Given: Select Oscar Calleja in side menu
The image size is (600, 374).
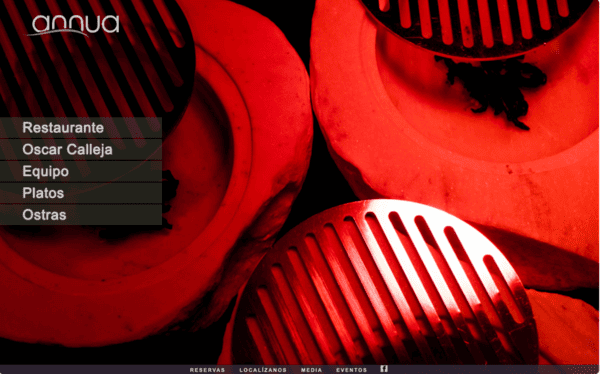Looking at the screenshot, I should [81, 149].
